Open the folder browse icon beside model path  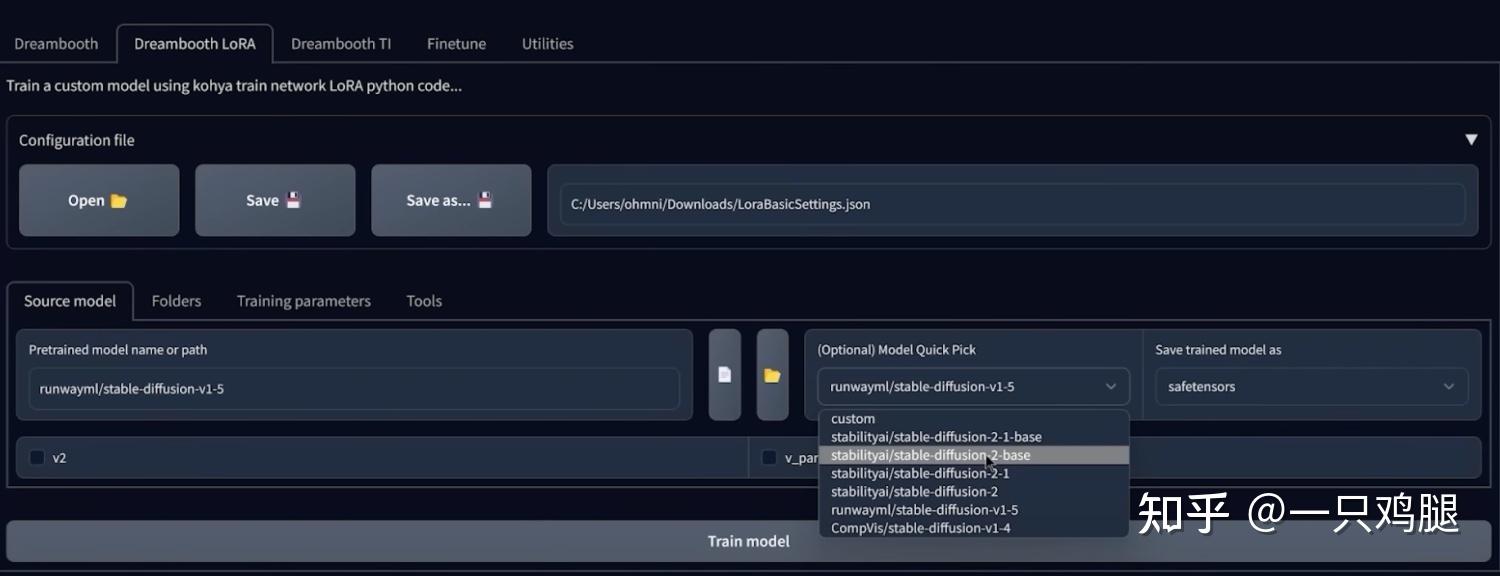(x=772, y=376)
